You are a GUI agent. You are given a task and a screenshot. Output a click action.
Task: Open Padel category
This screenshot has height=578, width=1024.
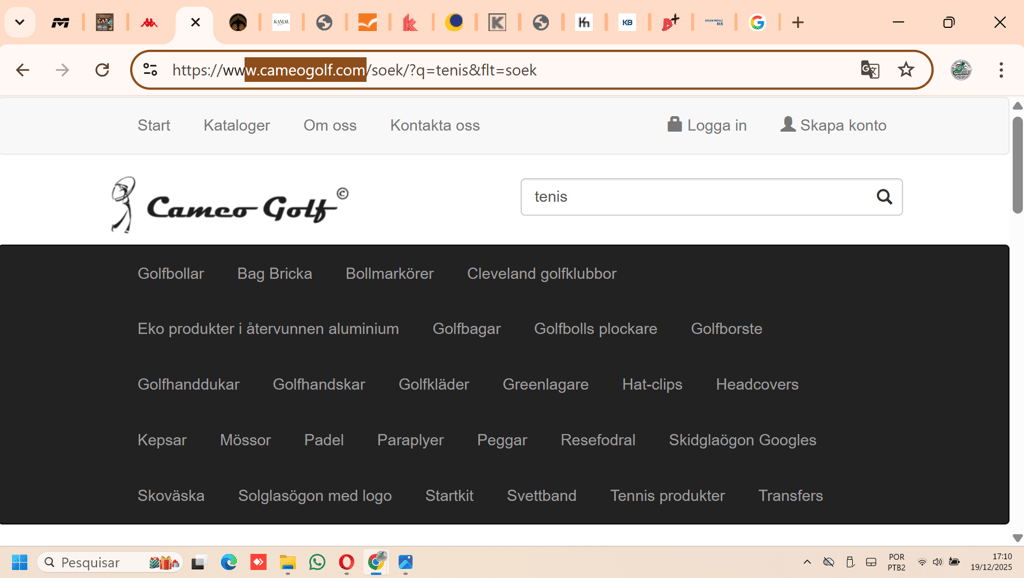click(323, 440)
